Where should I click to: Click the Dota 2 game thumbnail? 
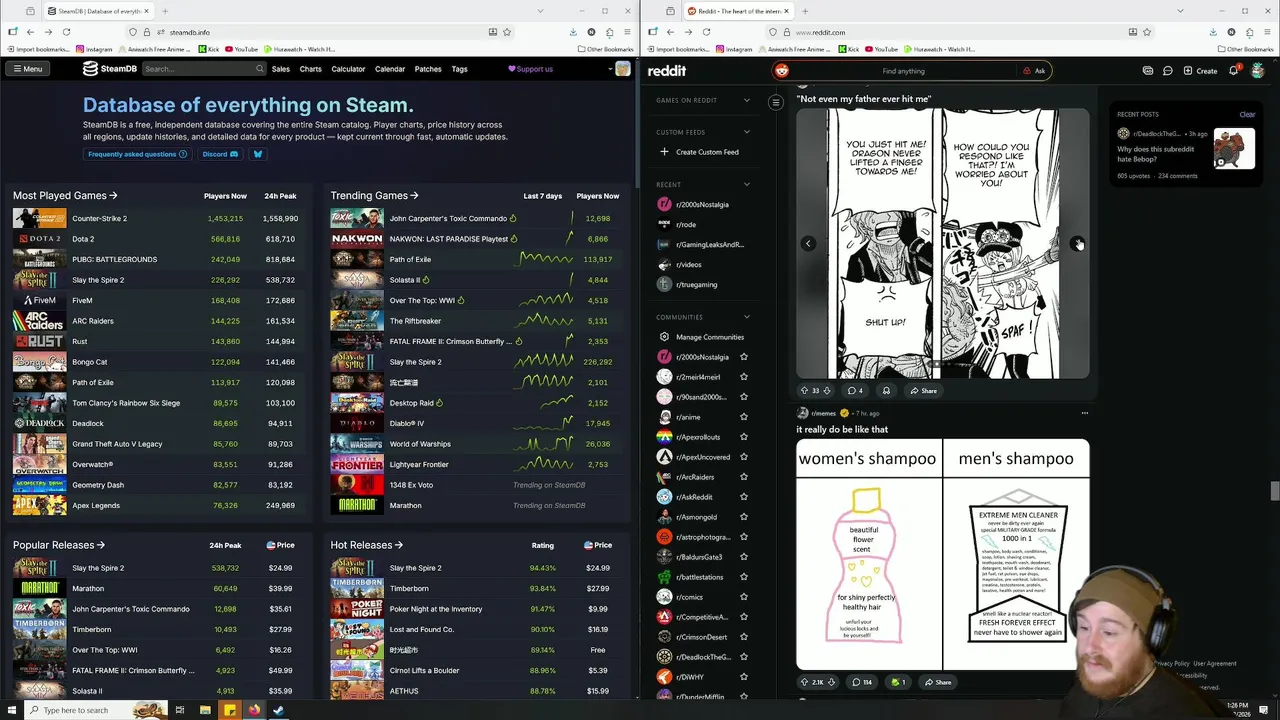pos(40,239)
